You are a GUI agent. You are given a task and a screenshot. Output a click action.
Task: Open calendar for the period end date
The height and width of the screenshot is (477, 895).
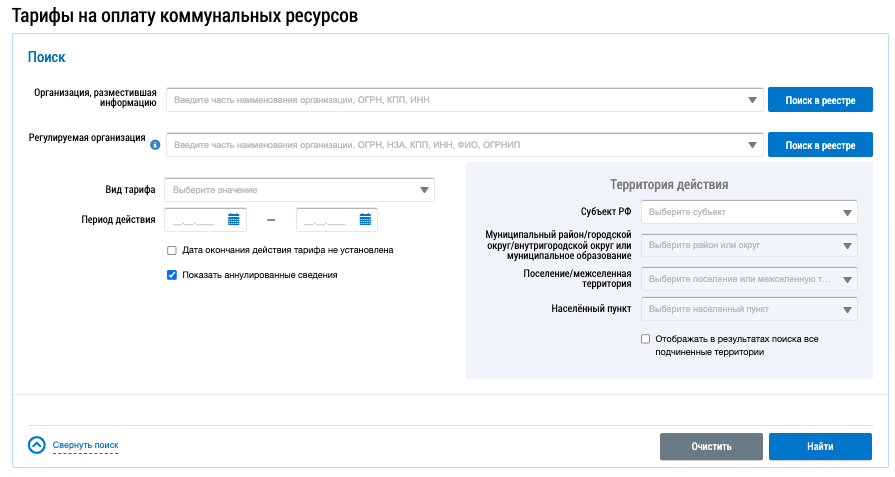(x=365, y=219)
